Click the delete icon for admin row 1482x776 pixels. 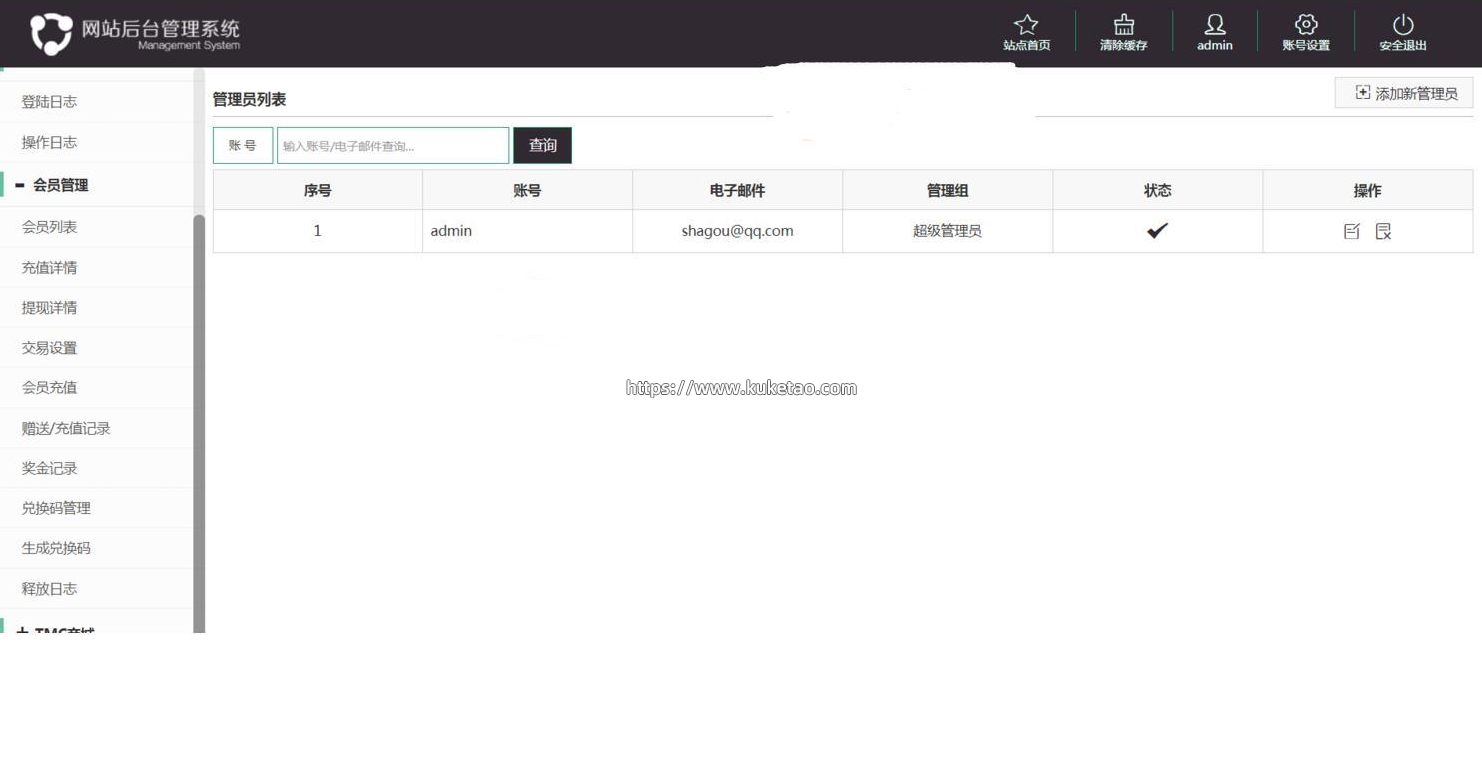[x=1383, y=231]
